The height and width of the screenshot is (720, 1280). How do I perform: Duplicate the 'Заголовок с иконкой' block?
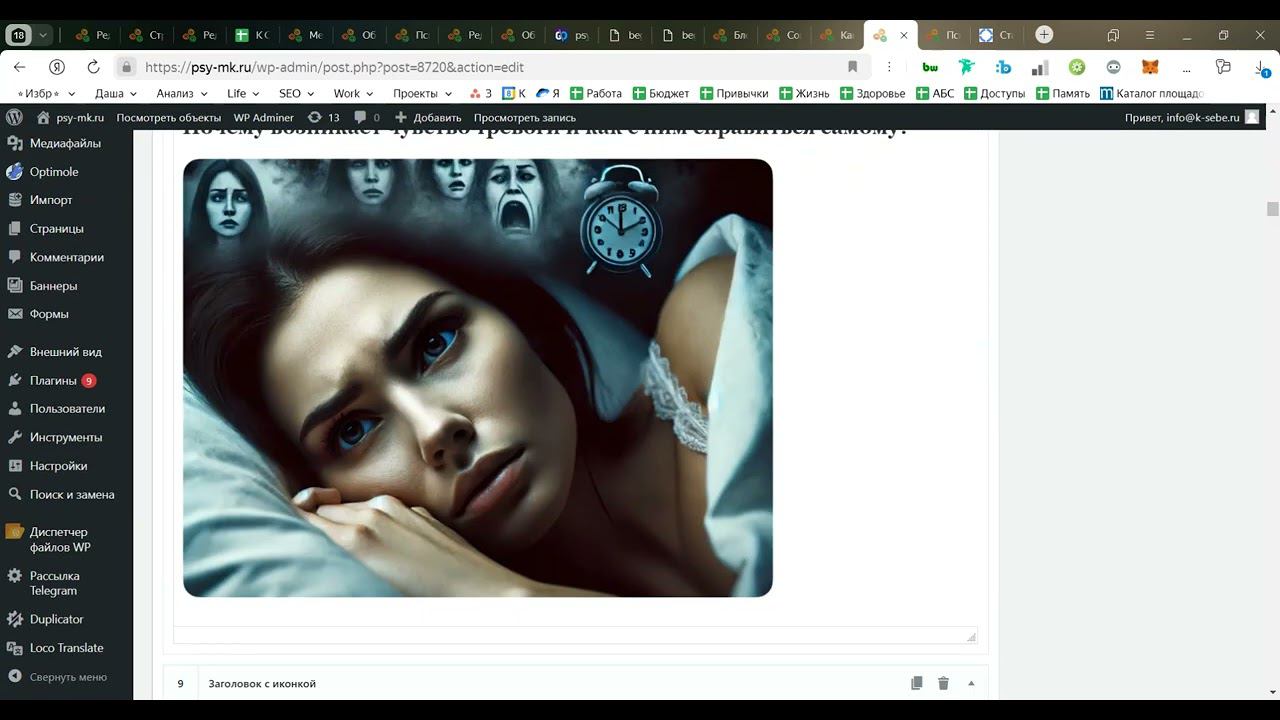916,683
